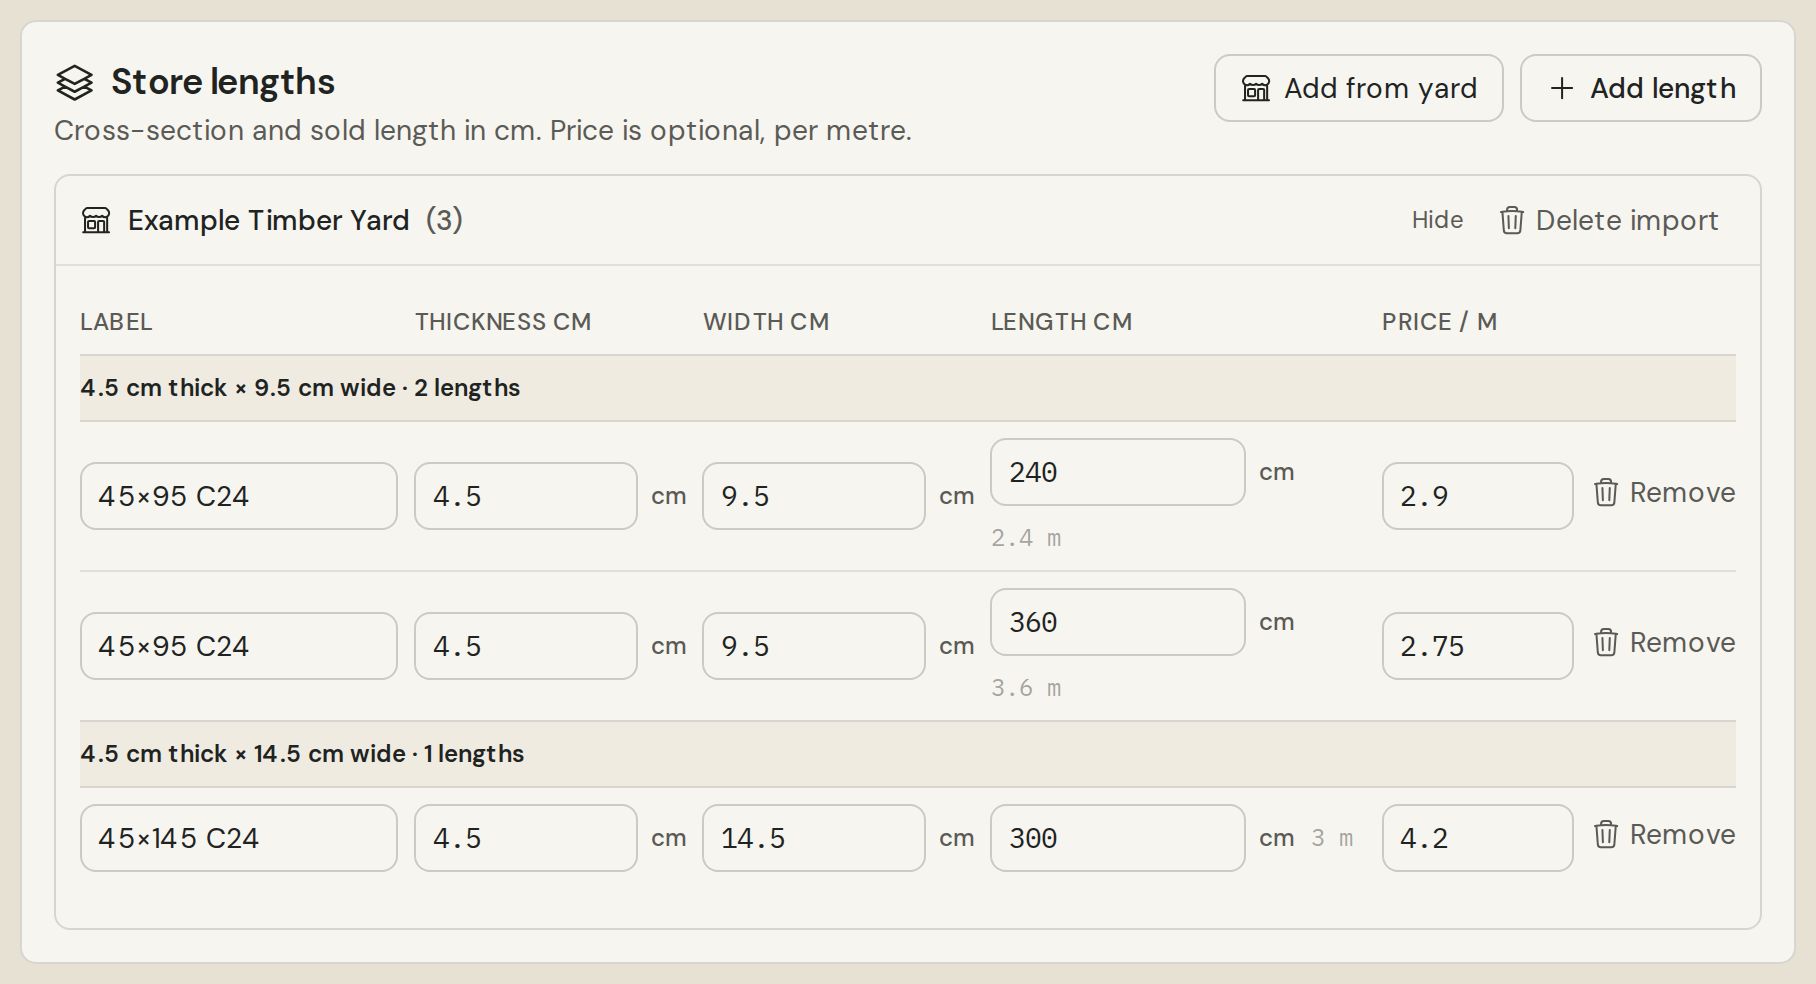The height and width of the screenshot is (984, 1816).
Task: Delete the Example Timber Yard import
Action: (1608, 220)
